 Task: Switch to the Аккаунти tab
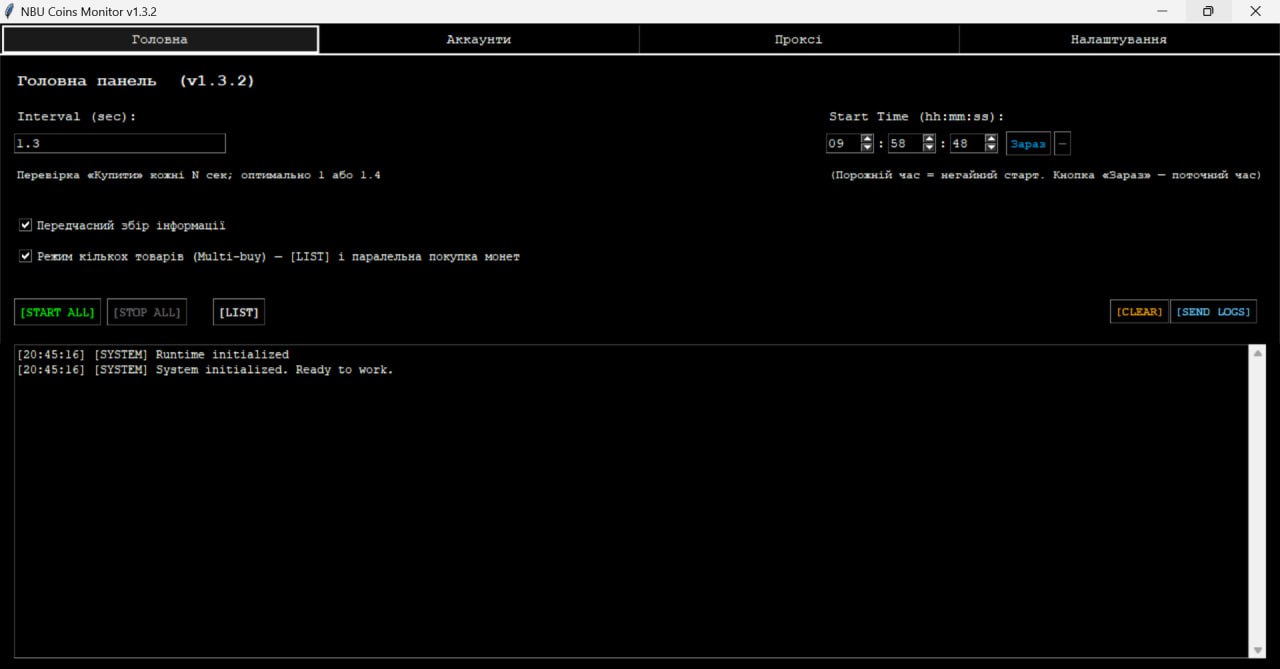[x=479, y=39]
